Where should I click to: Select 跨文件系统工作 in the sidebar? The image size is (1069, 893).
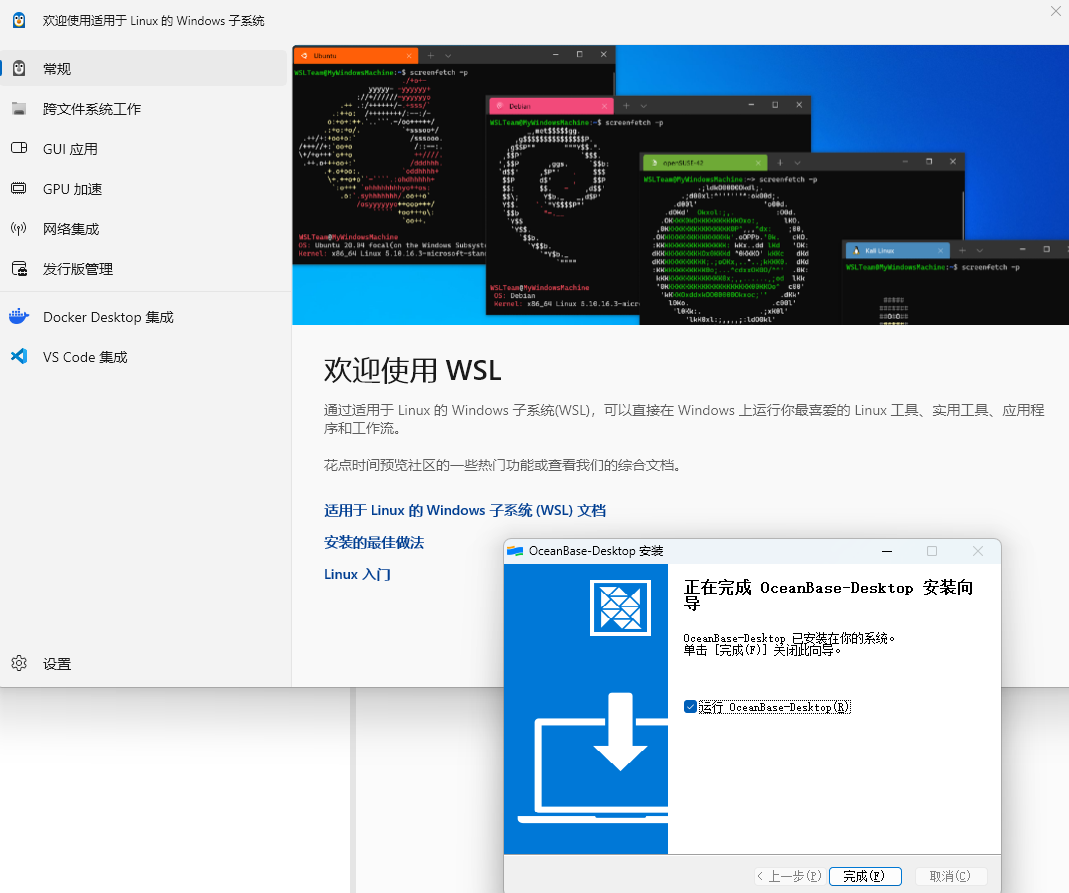pos(144,108)
